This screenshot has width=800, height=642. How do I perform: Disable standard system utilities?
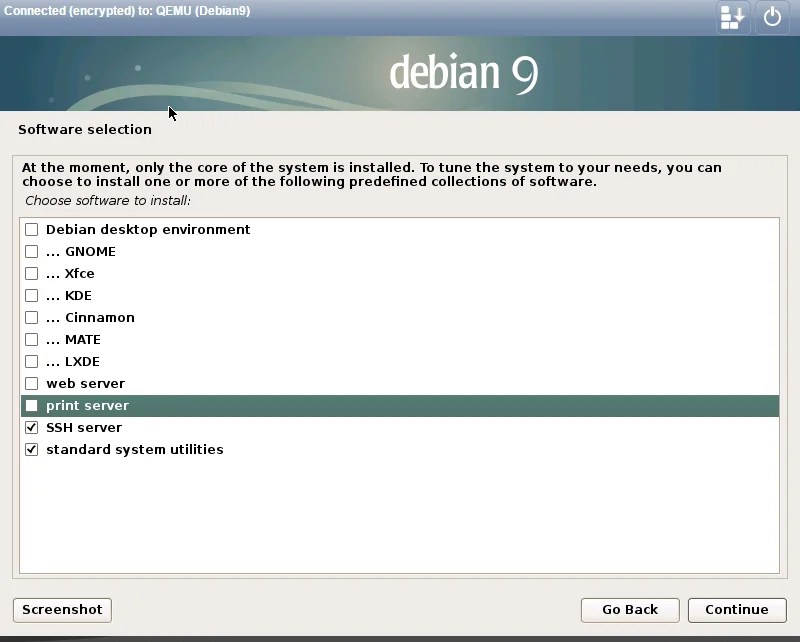pyautogui.click(x=31, y=449)
